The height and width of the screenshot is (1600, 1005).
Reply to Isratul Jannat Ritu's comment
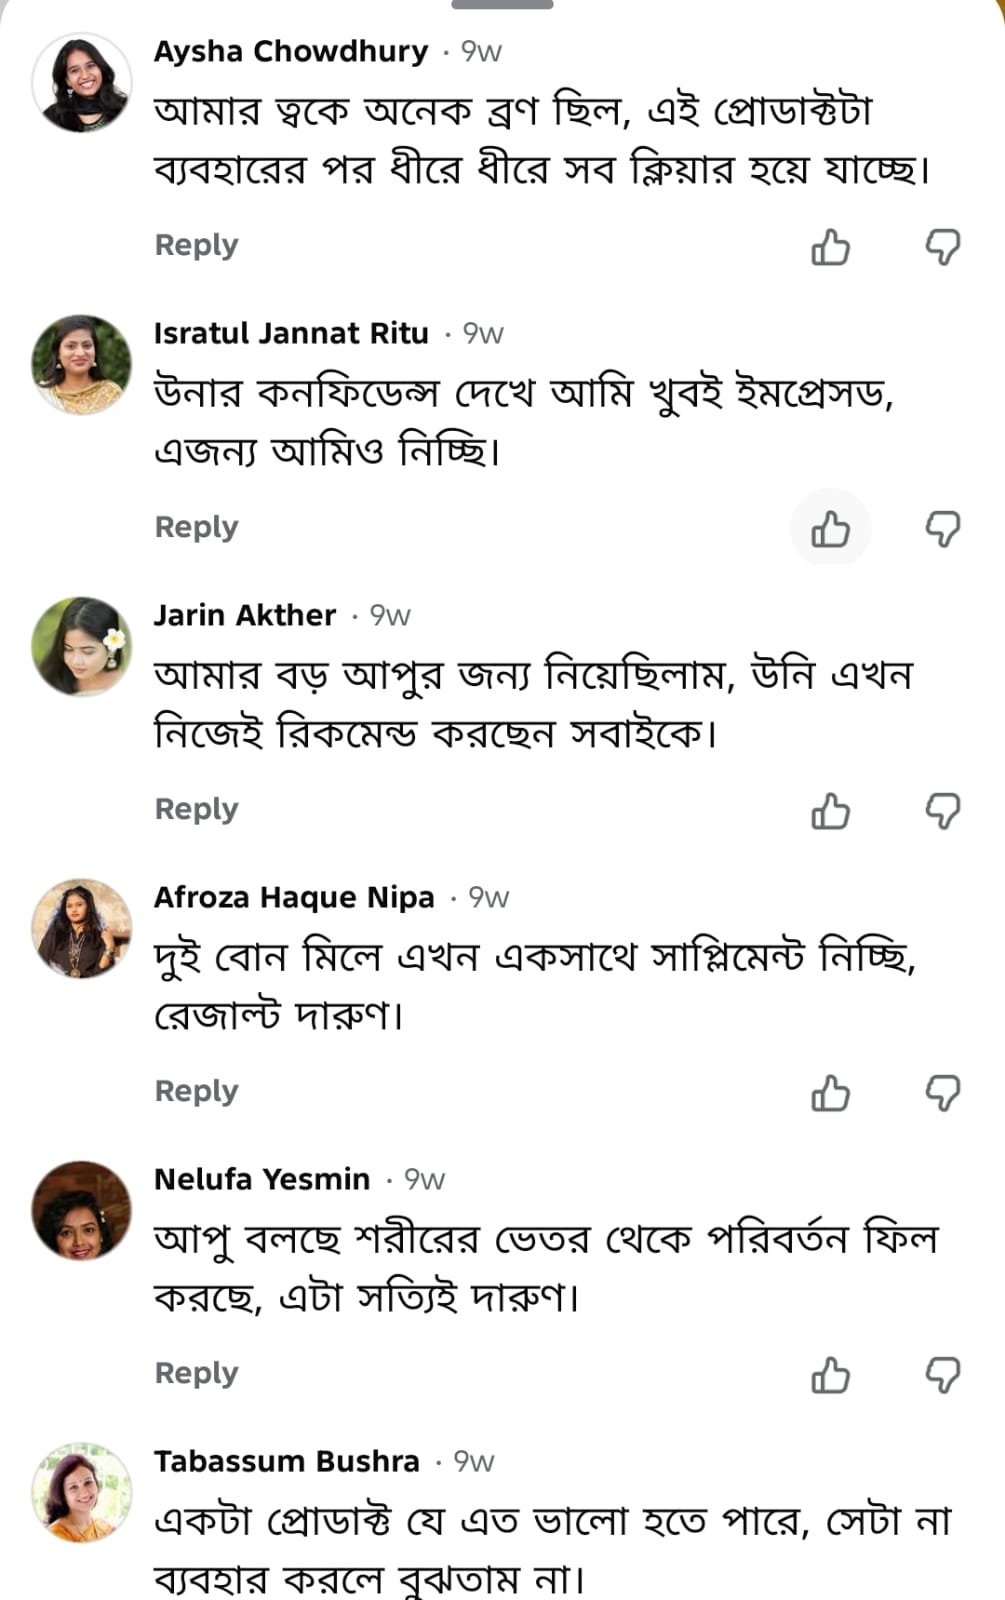(196, 527)
